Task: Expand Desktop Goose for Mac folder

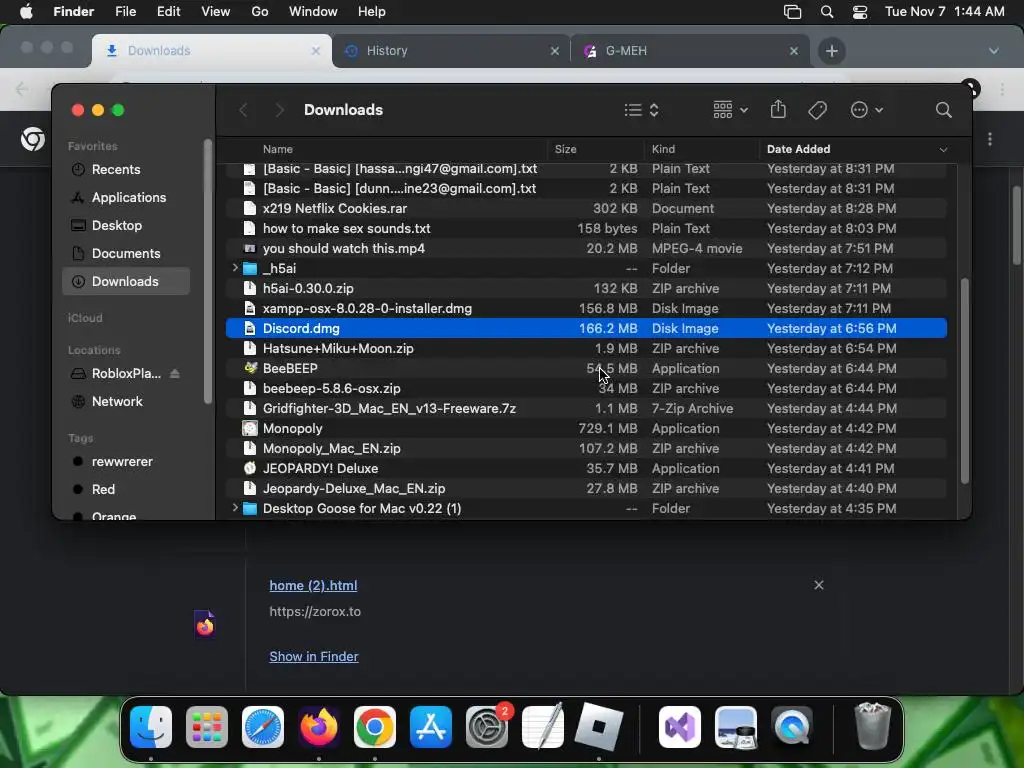Action: [x=234, y=507]
